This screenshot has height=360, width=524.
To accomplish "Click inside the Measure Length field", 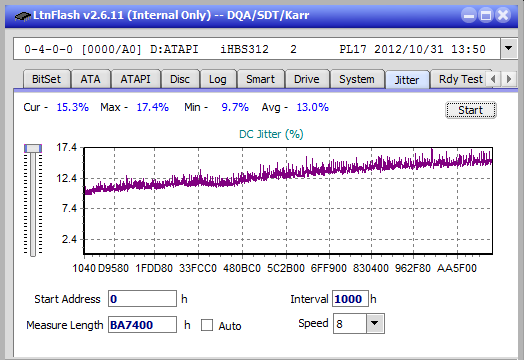I will pyautogui.click(x=142, y=325).
